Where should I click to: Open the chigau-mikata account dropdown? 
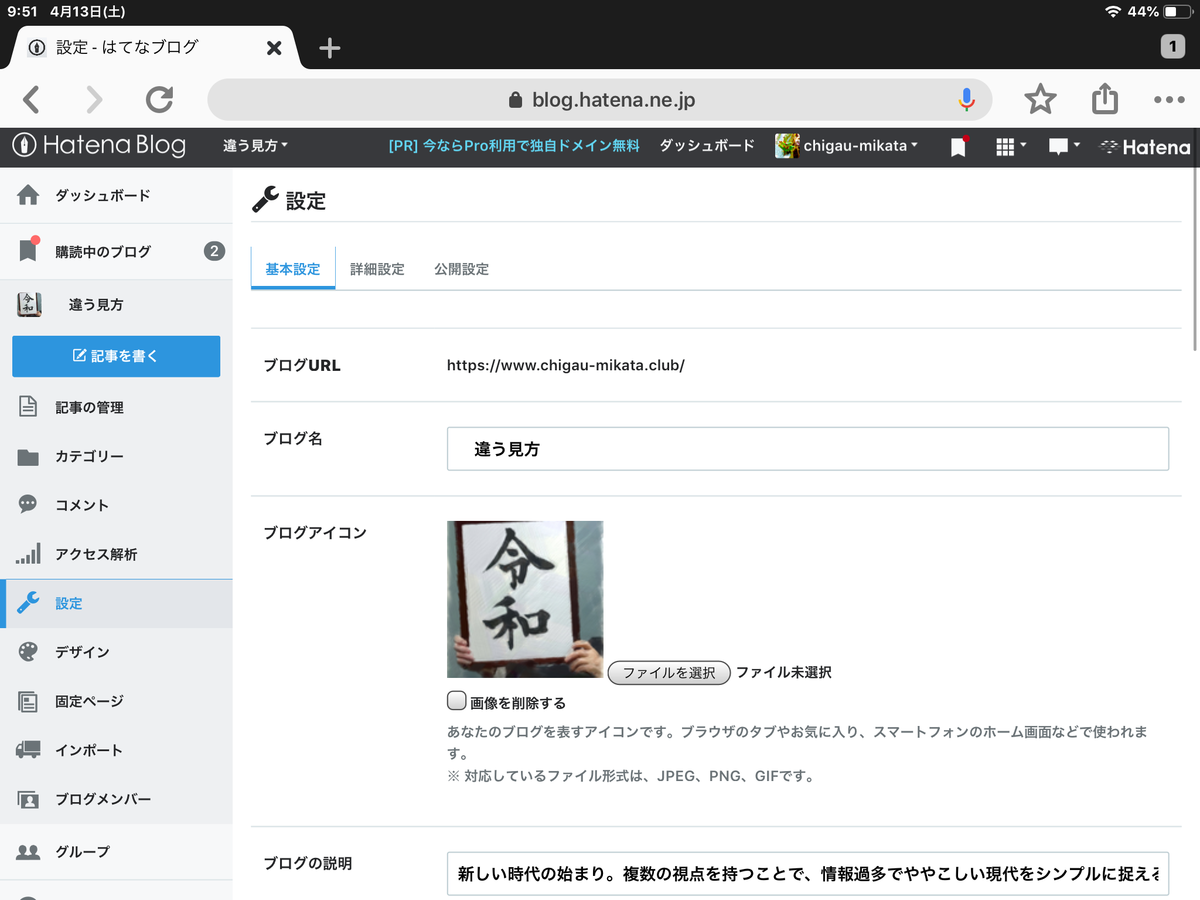[x=847, y=146]
